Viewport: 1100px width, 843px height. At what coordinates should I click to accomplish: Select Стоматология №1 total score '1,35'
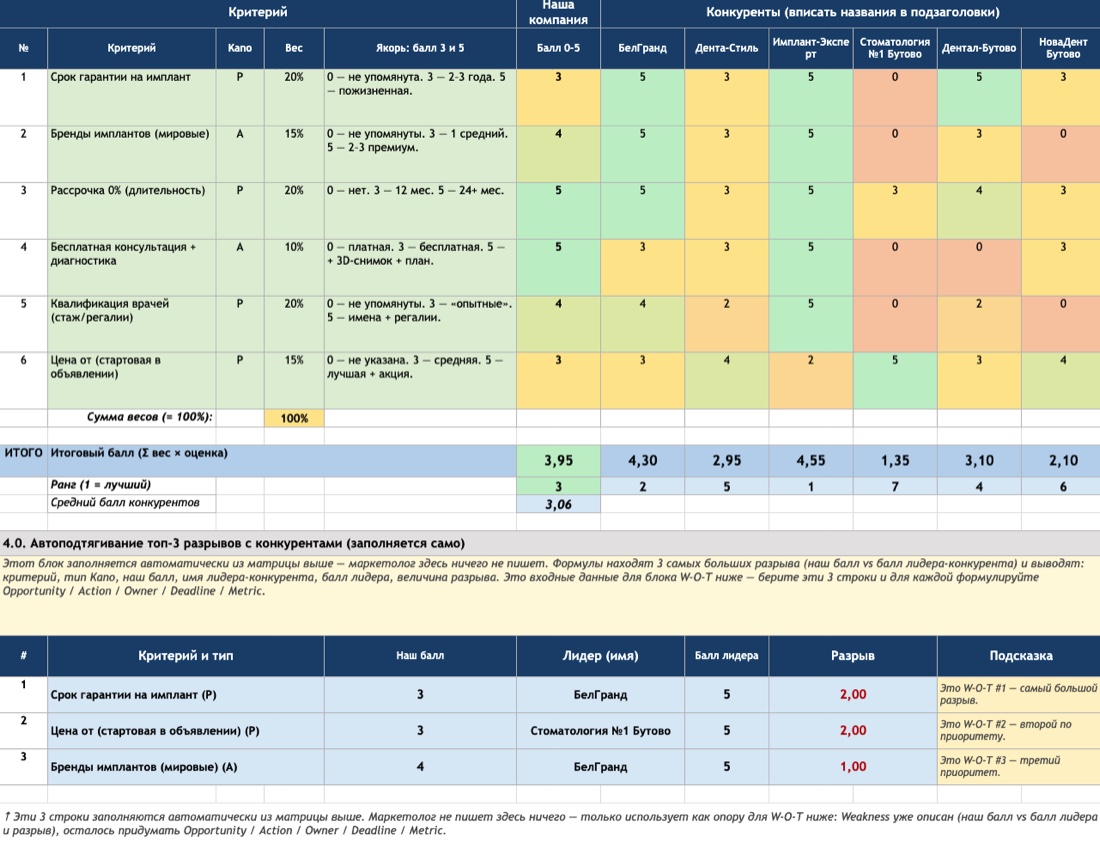(895, 461)
